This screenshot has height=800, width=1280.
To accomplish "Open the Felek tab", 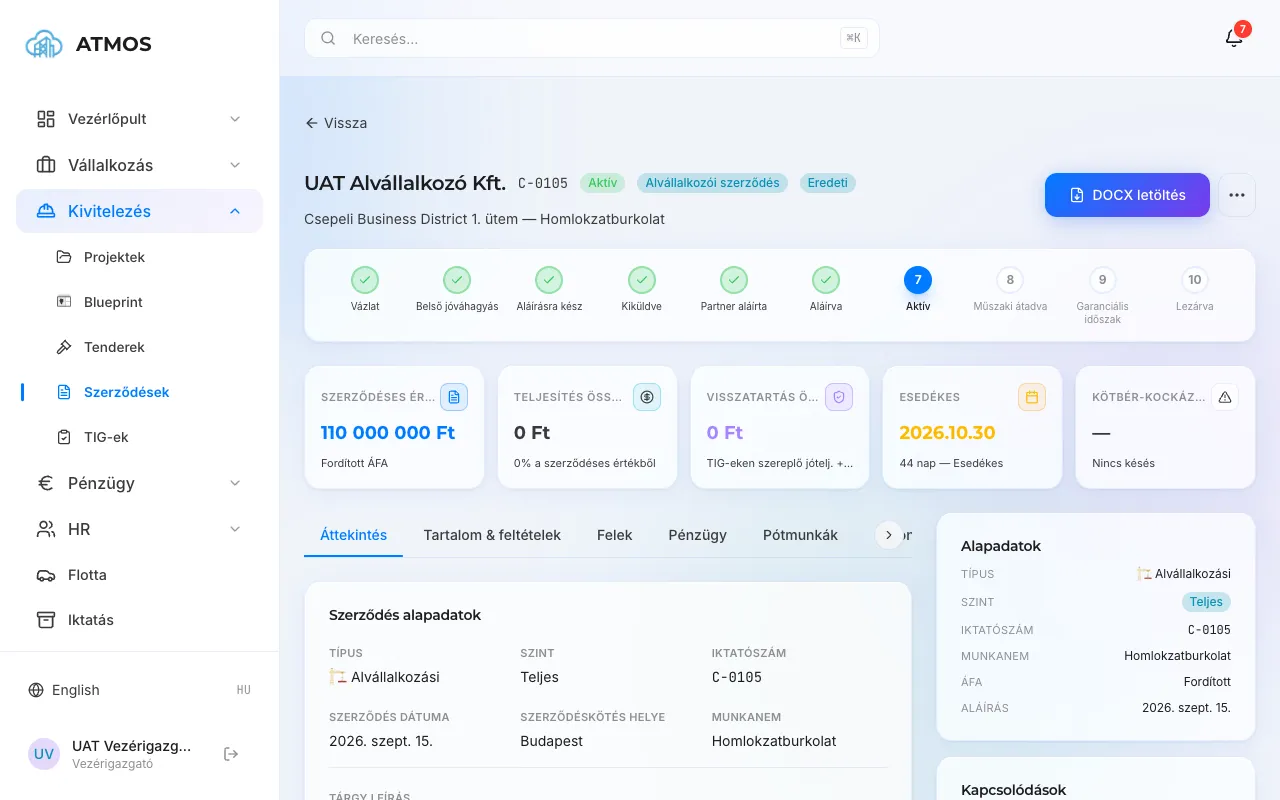I will coord(615,535).
